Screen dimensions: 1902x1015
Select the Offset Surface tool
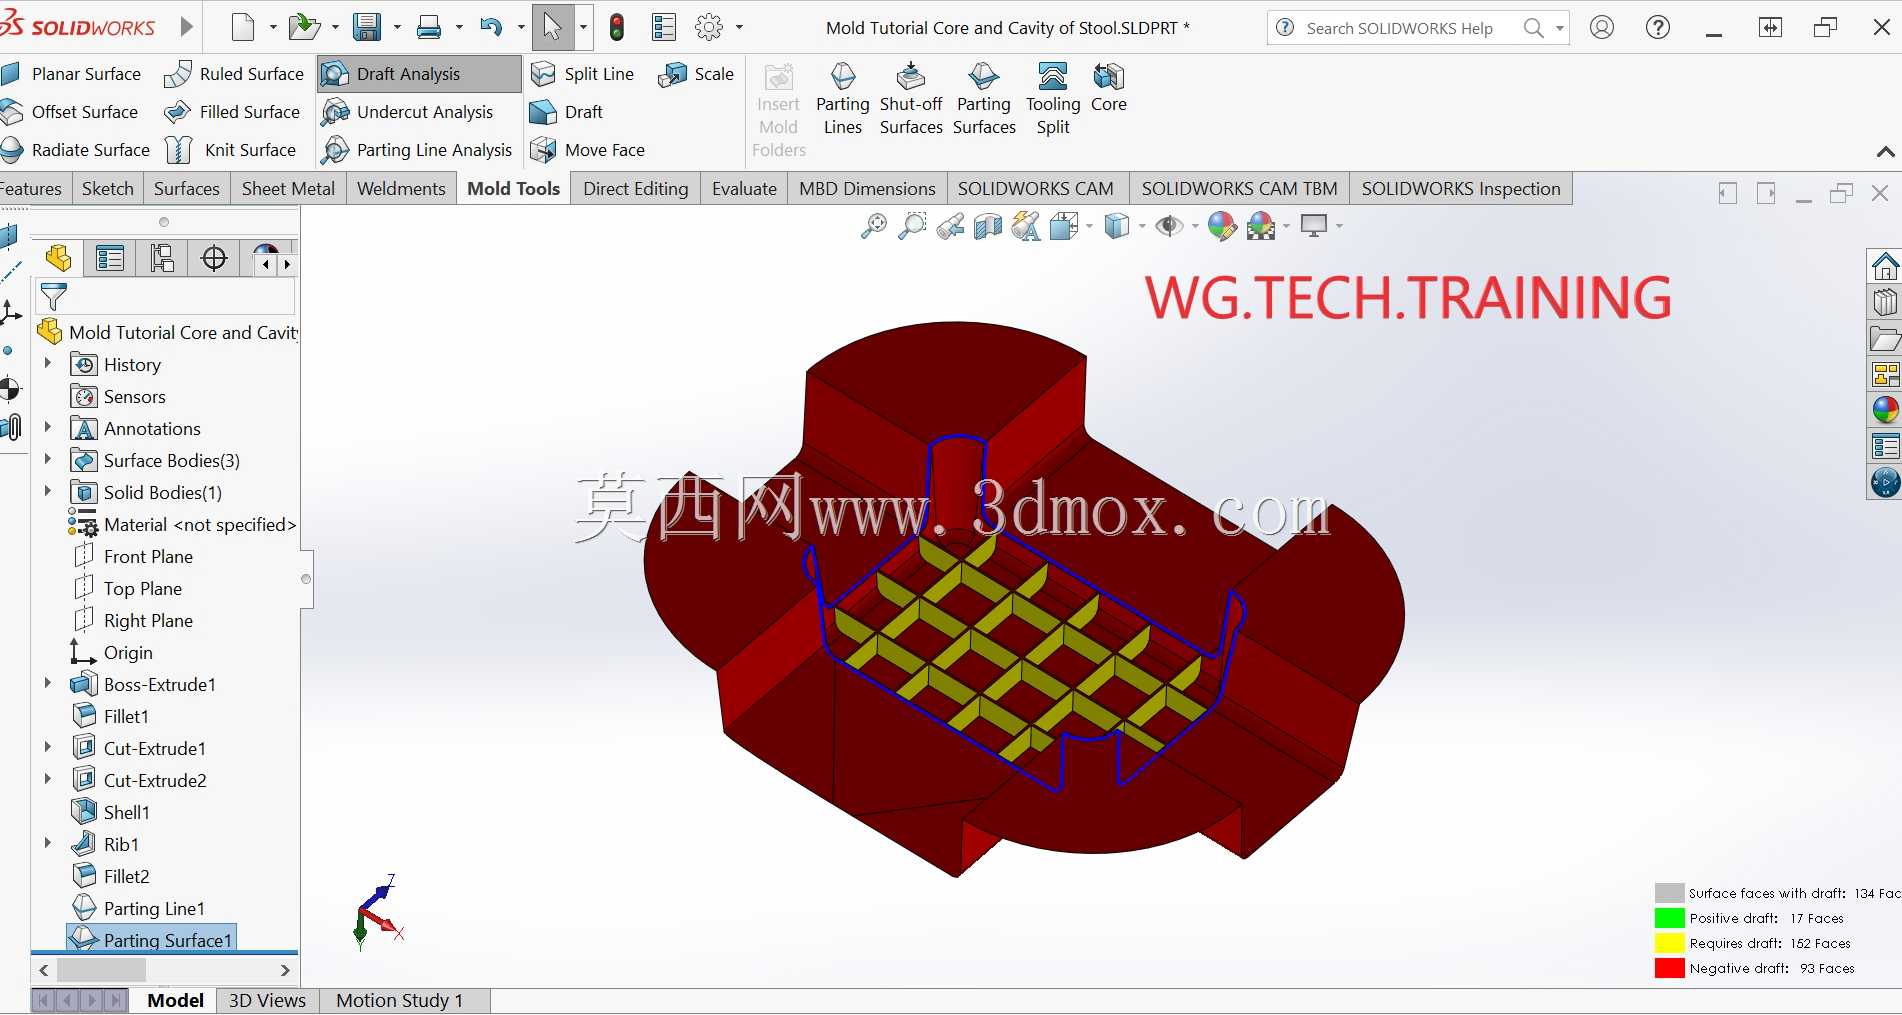tap(70, 112)
